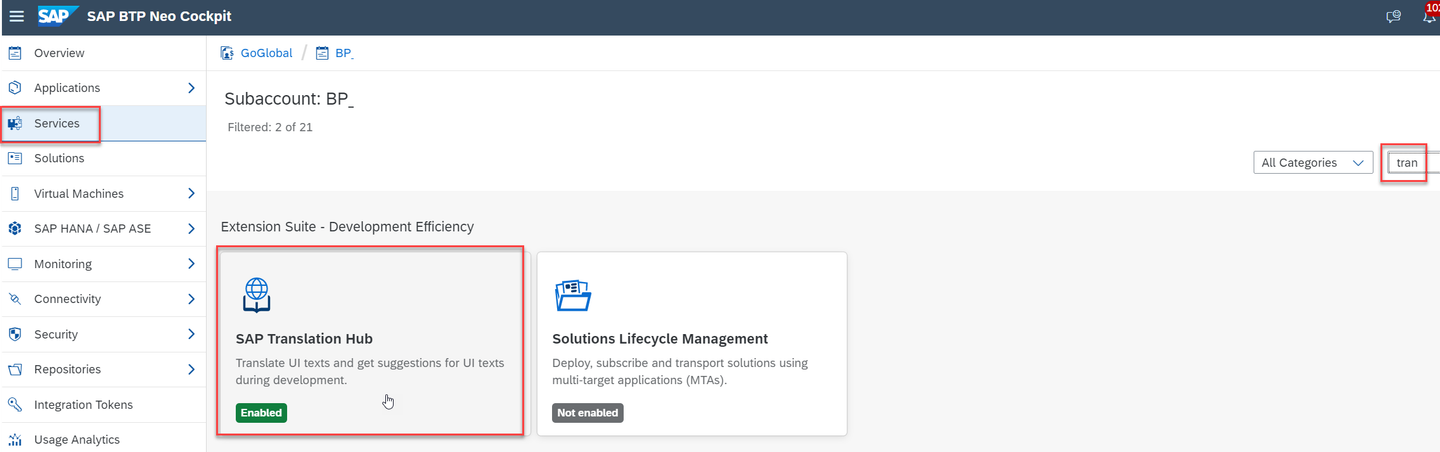Image resolution: width=1440 pixels, height=452 pixels.
Task: Expand the SAP HANA / SAP ASE chevron
Action: point(191,229)
